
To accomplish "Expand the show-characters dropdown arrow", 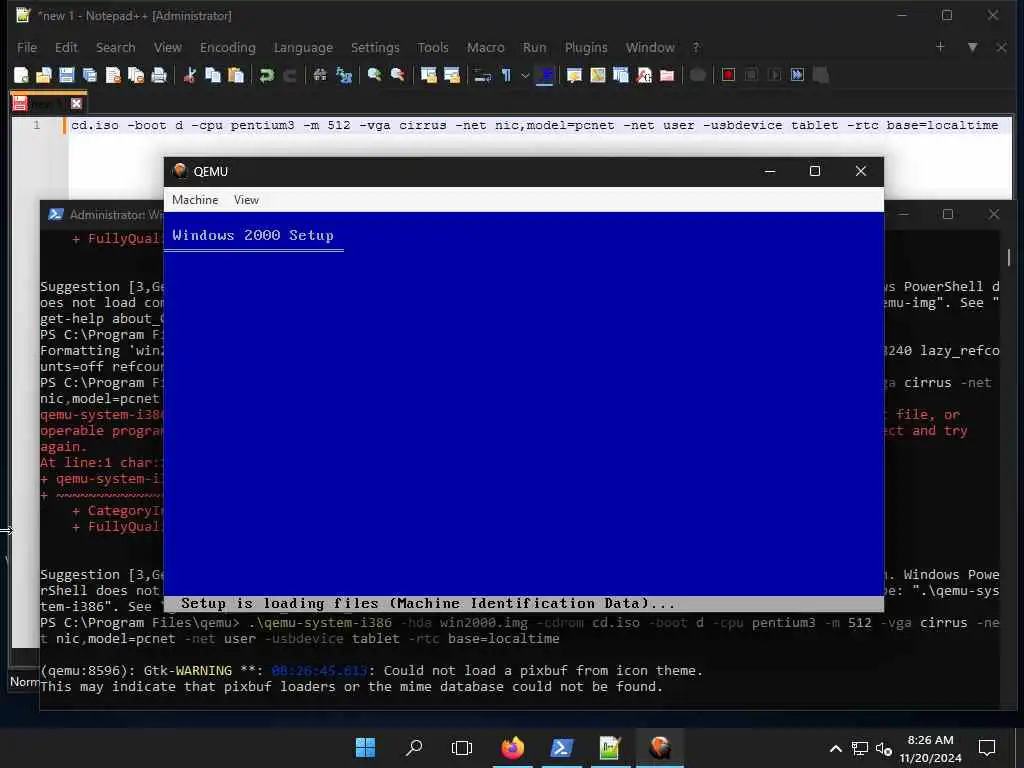I will 524,75.
